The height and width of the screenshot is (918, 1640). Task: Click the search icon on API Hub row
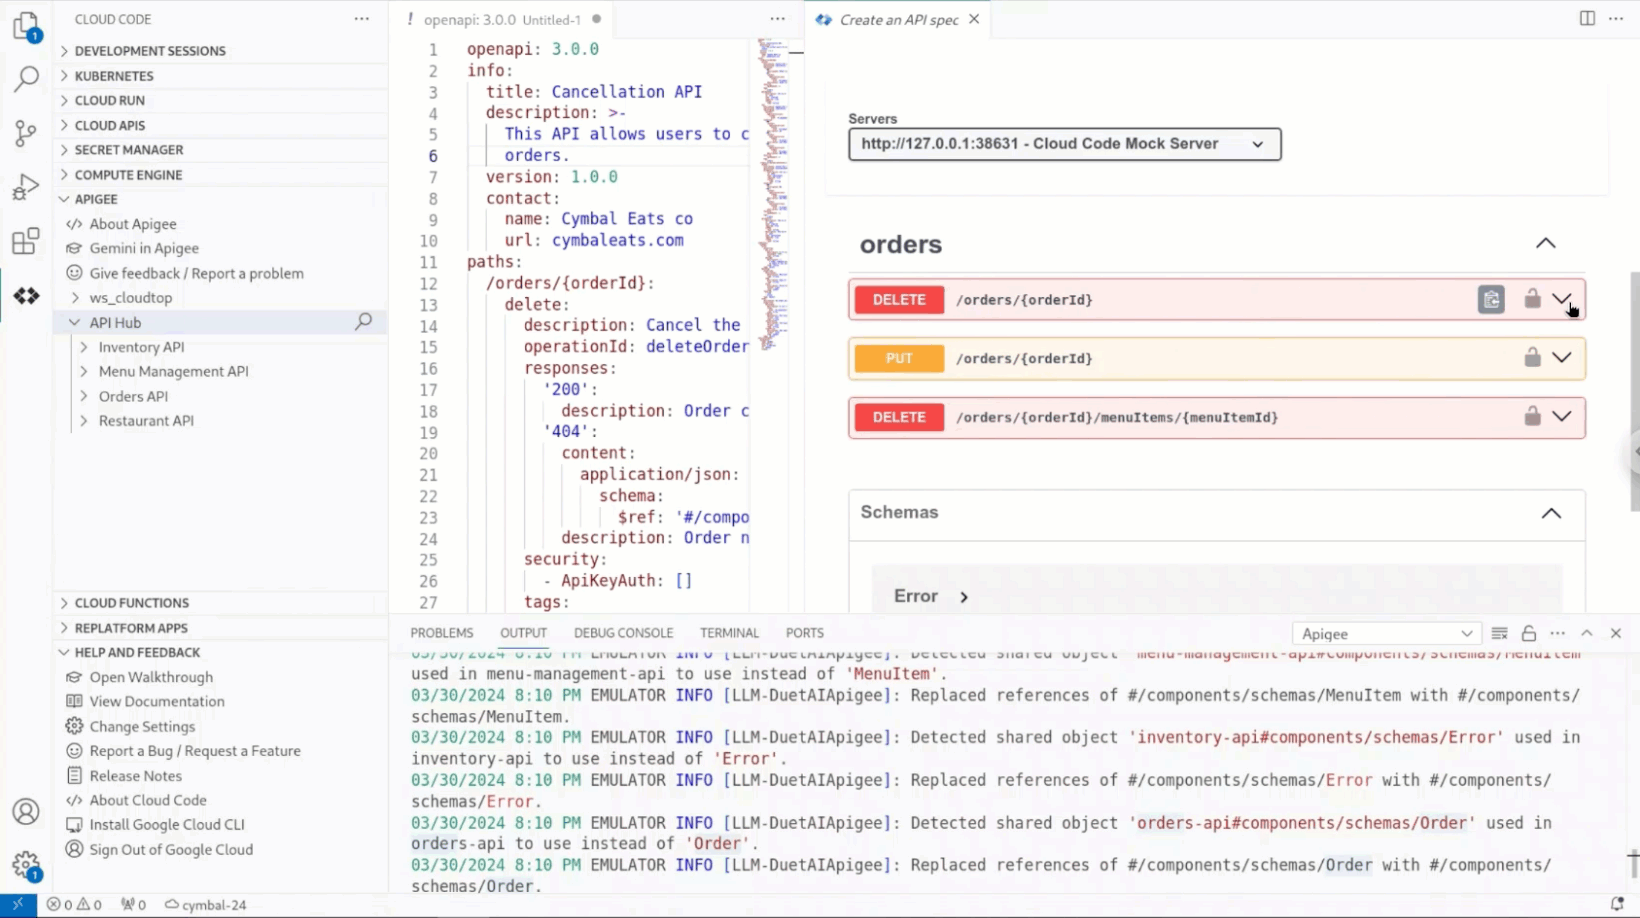click(364, 322)
